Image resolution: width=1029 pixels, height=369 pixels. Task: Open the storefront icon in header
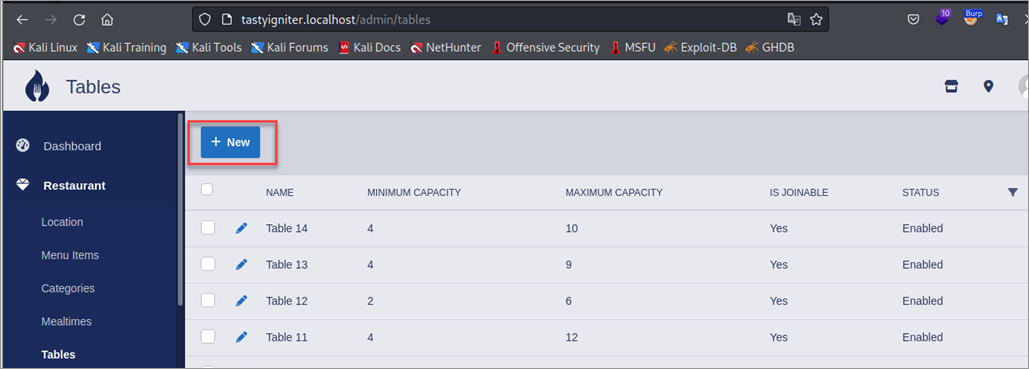[x=952, y=86]
